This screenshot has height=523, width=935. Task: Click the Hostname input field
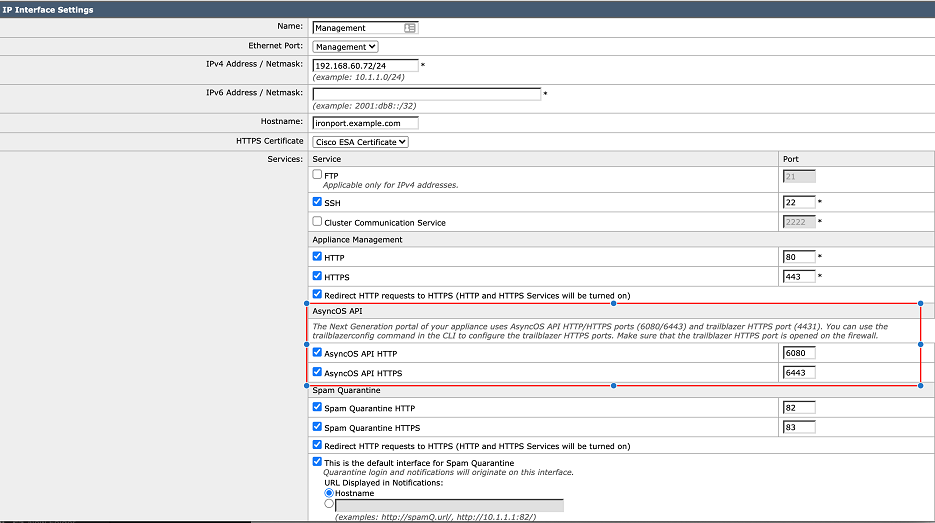click(x=365, y=123)
